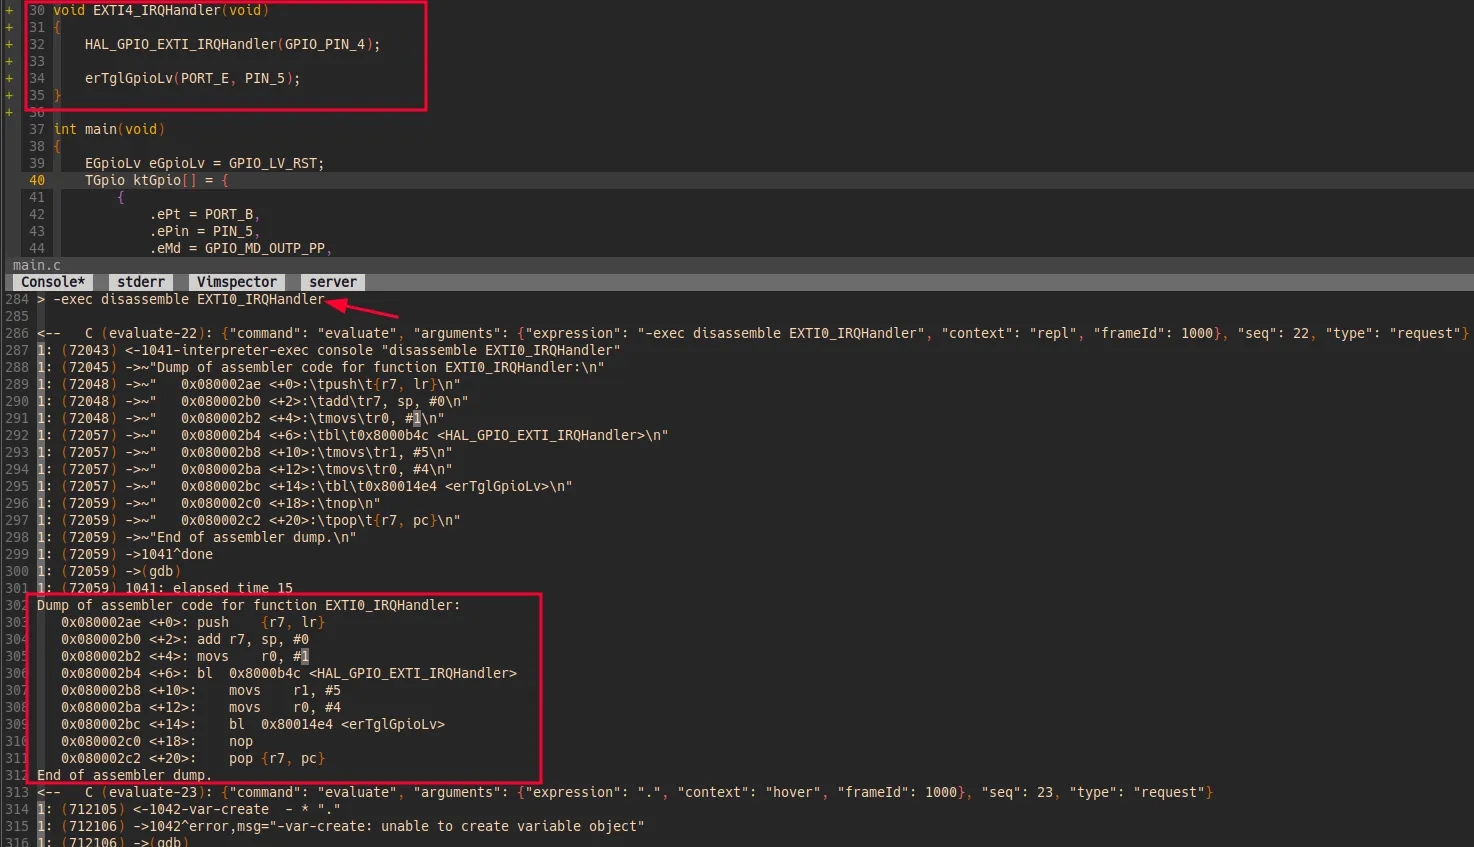
Task: Click the 'End of assembler dump.' text on line 312
Action: (124, 775)
